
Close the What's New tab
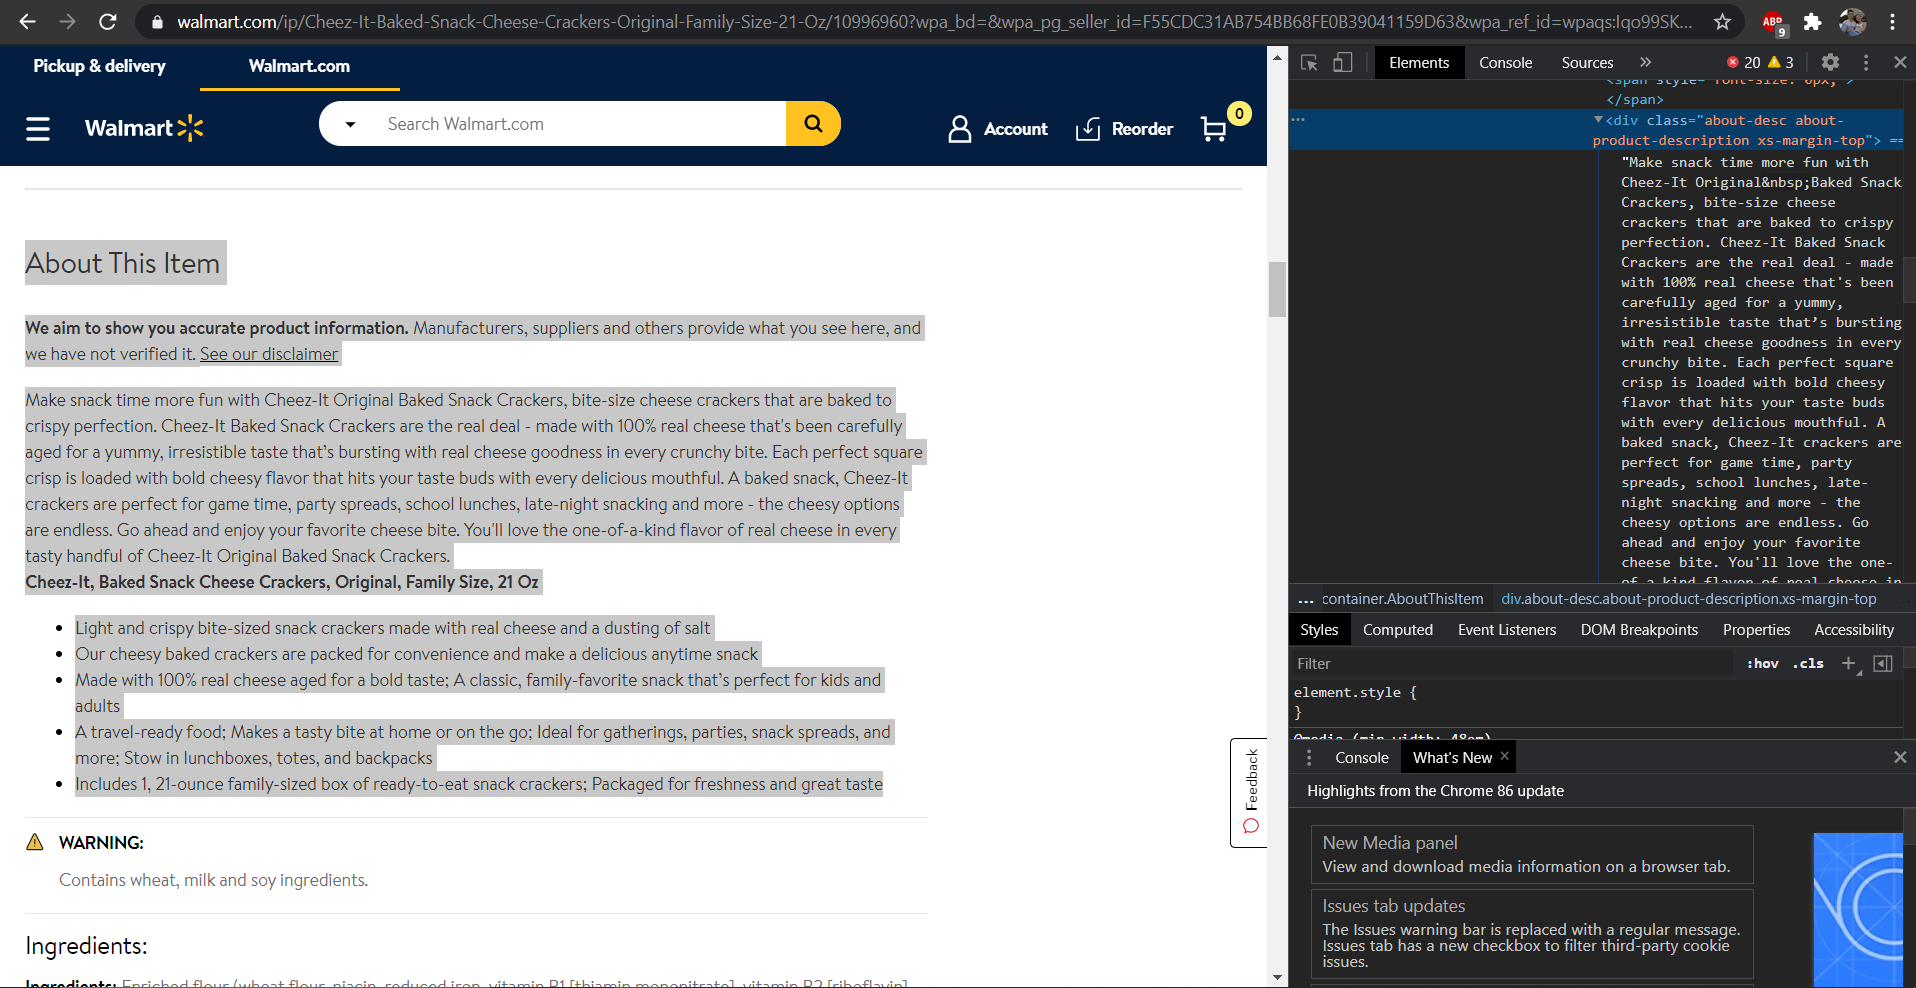click(1504, 756)
